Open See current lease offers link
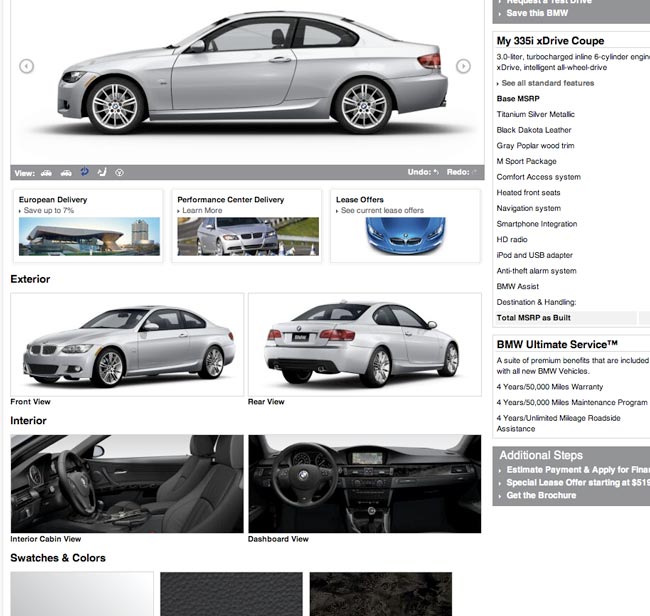650x616 pixels. [x=382, y=211]
